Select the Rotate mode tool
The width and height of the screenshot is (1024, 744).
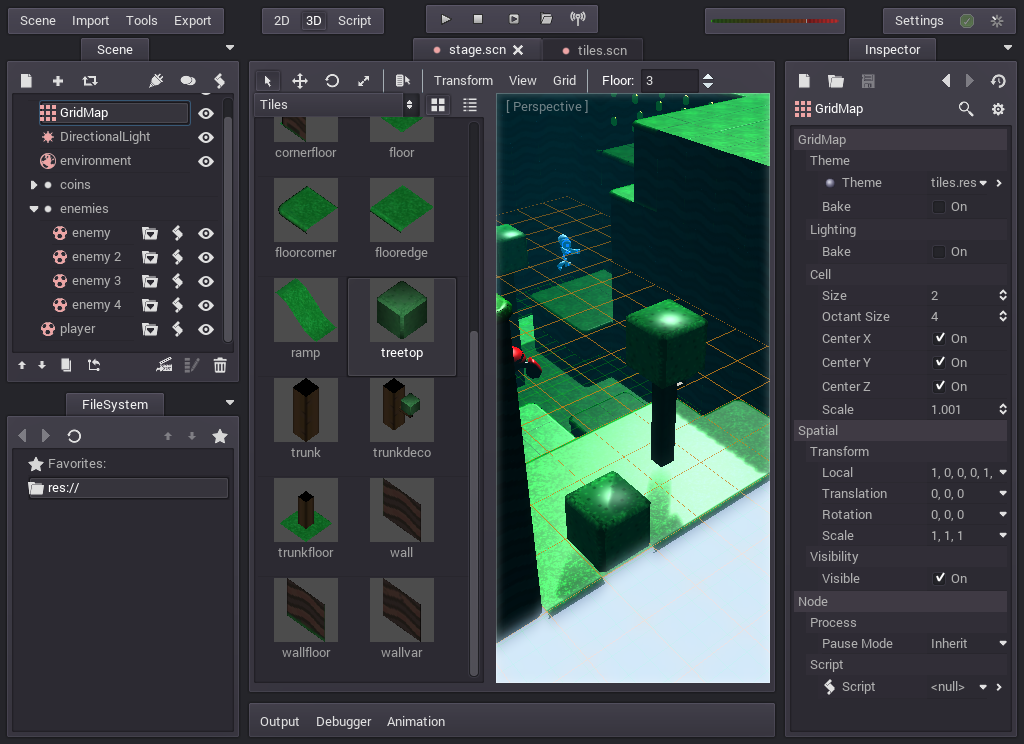point(332,81)
